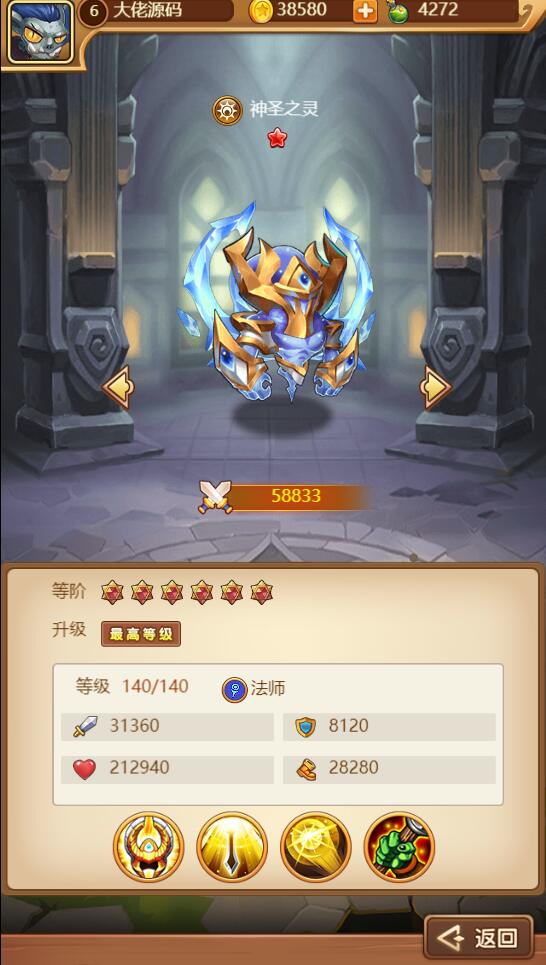Tap the first rank star gem
The height and width of the screenshot is (965, 546).
[x=112, y=592]
